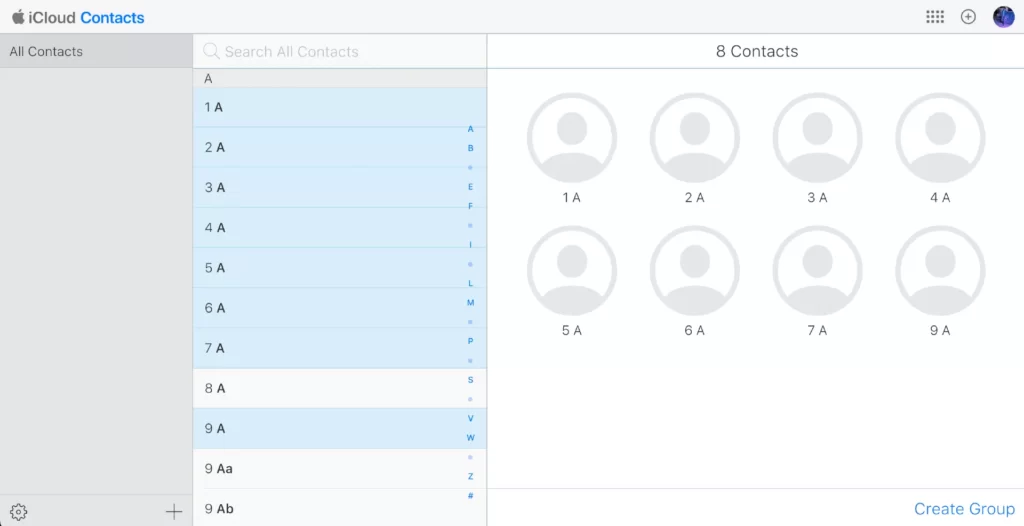
Task: Jump to letter F in index
Action: click(470, 206)
